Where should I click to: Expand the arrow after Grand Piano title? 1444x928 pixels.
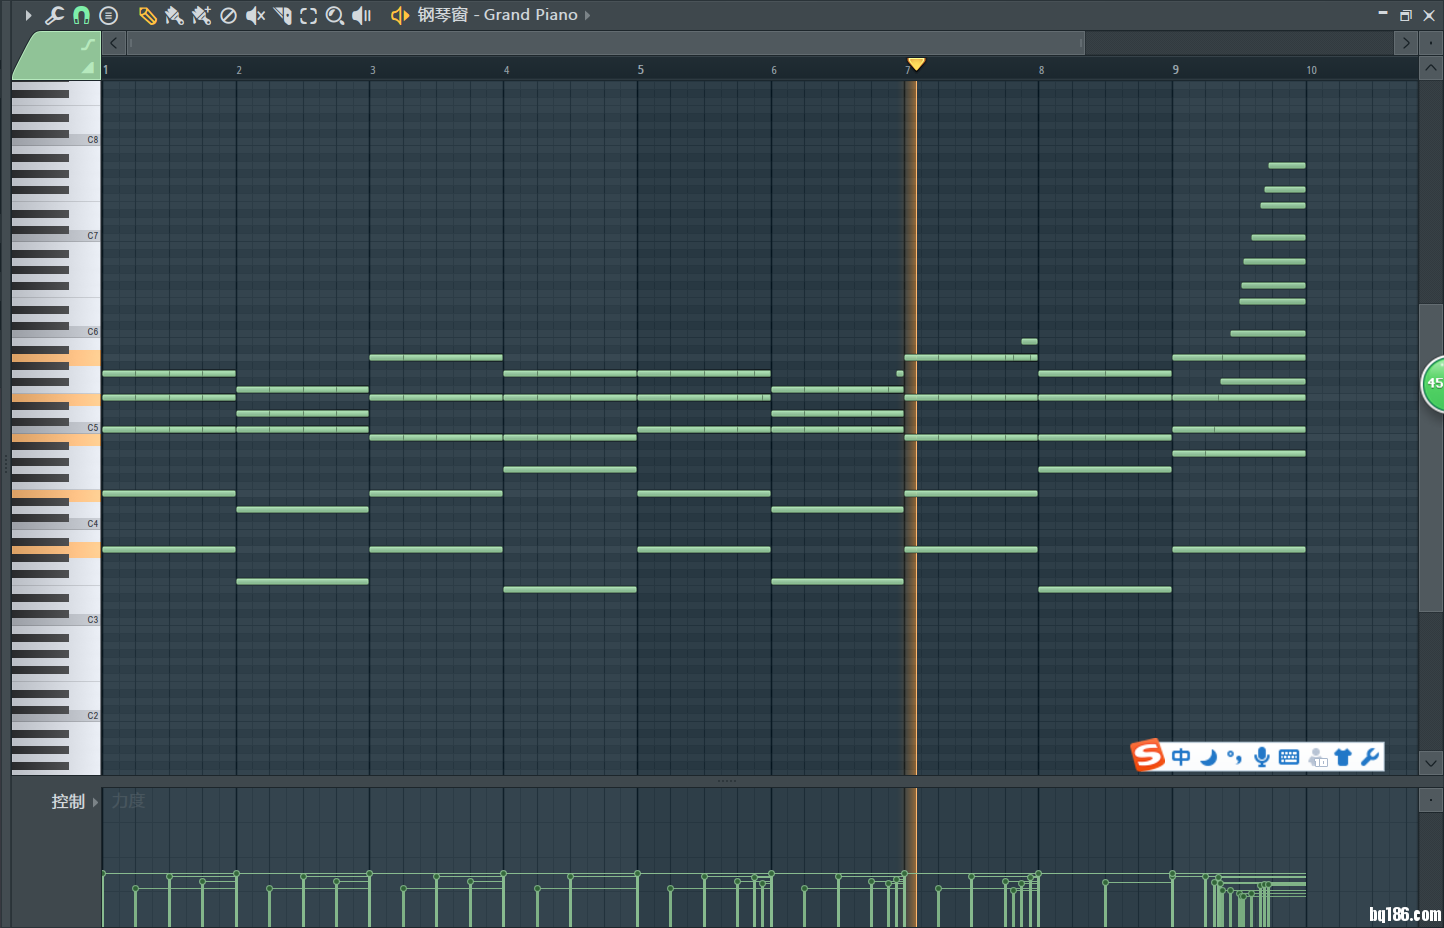pos(587,15)
